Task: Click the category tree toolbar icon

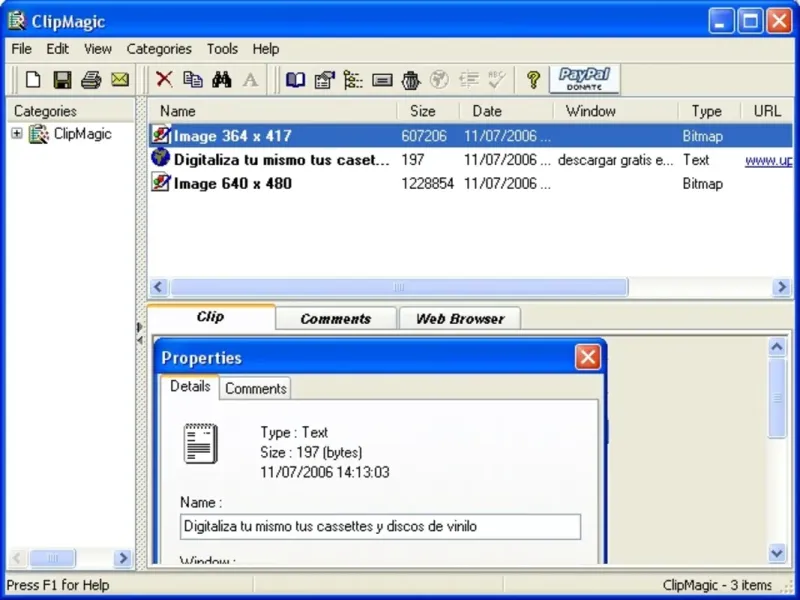Action: (353, 80)
